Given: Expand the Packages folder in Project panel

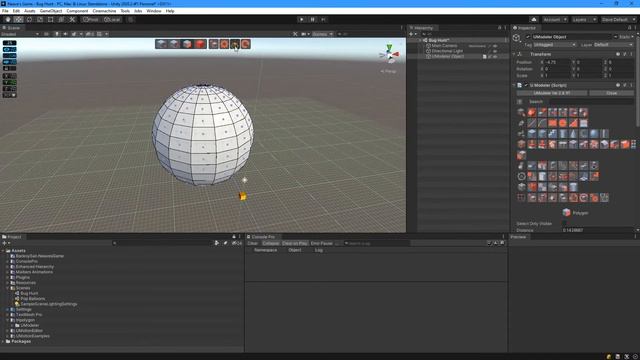Looking at the screenshot, I should coord(3,341).
